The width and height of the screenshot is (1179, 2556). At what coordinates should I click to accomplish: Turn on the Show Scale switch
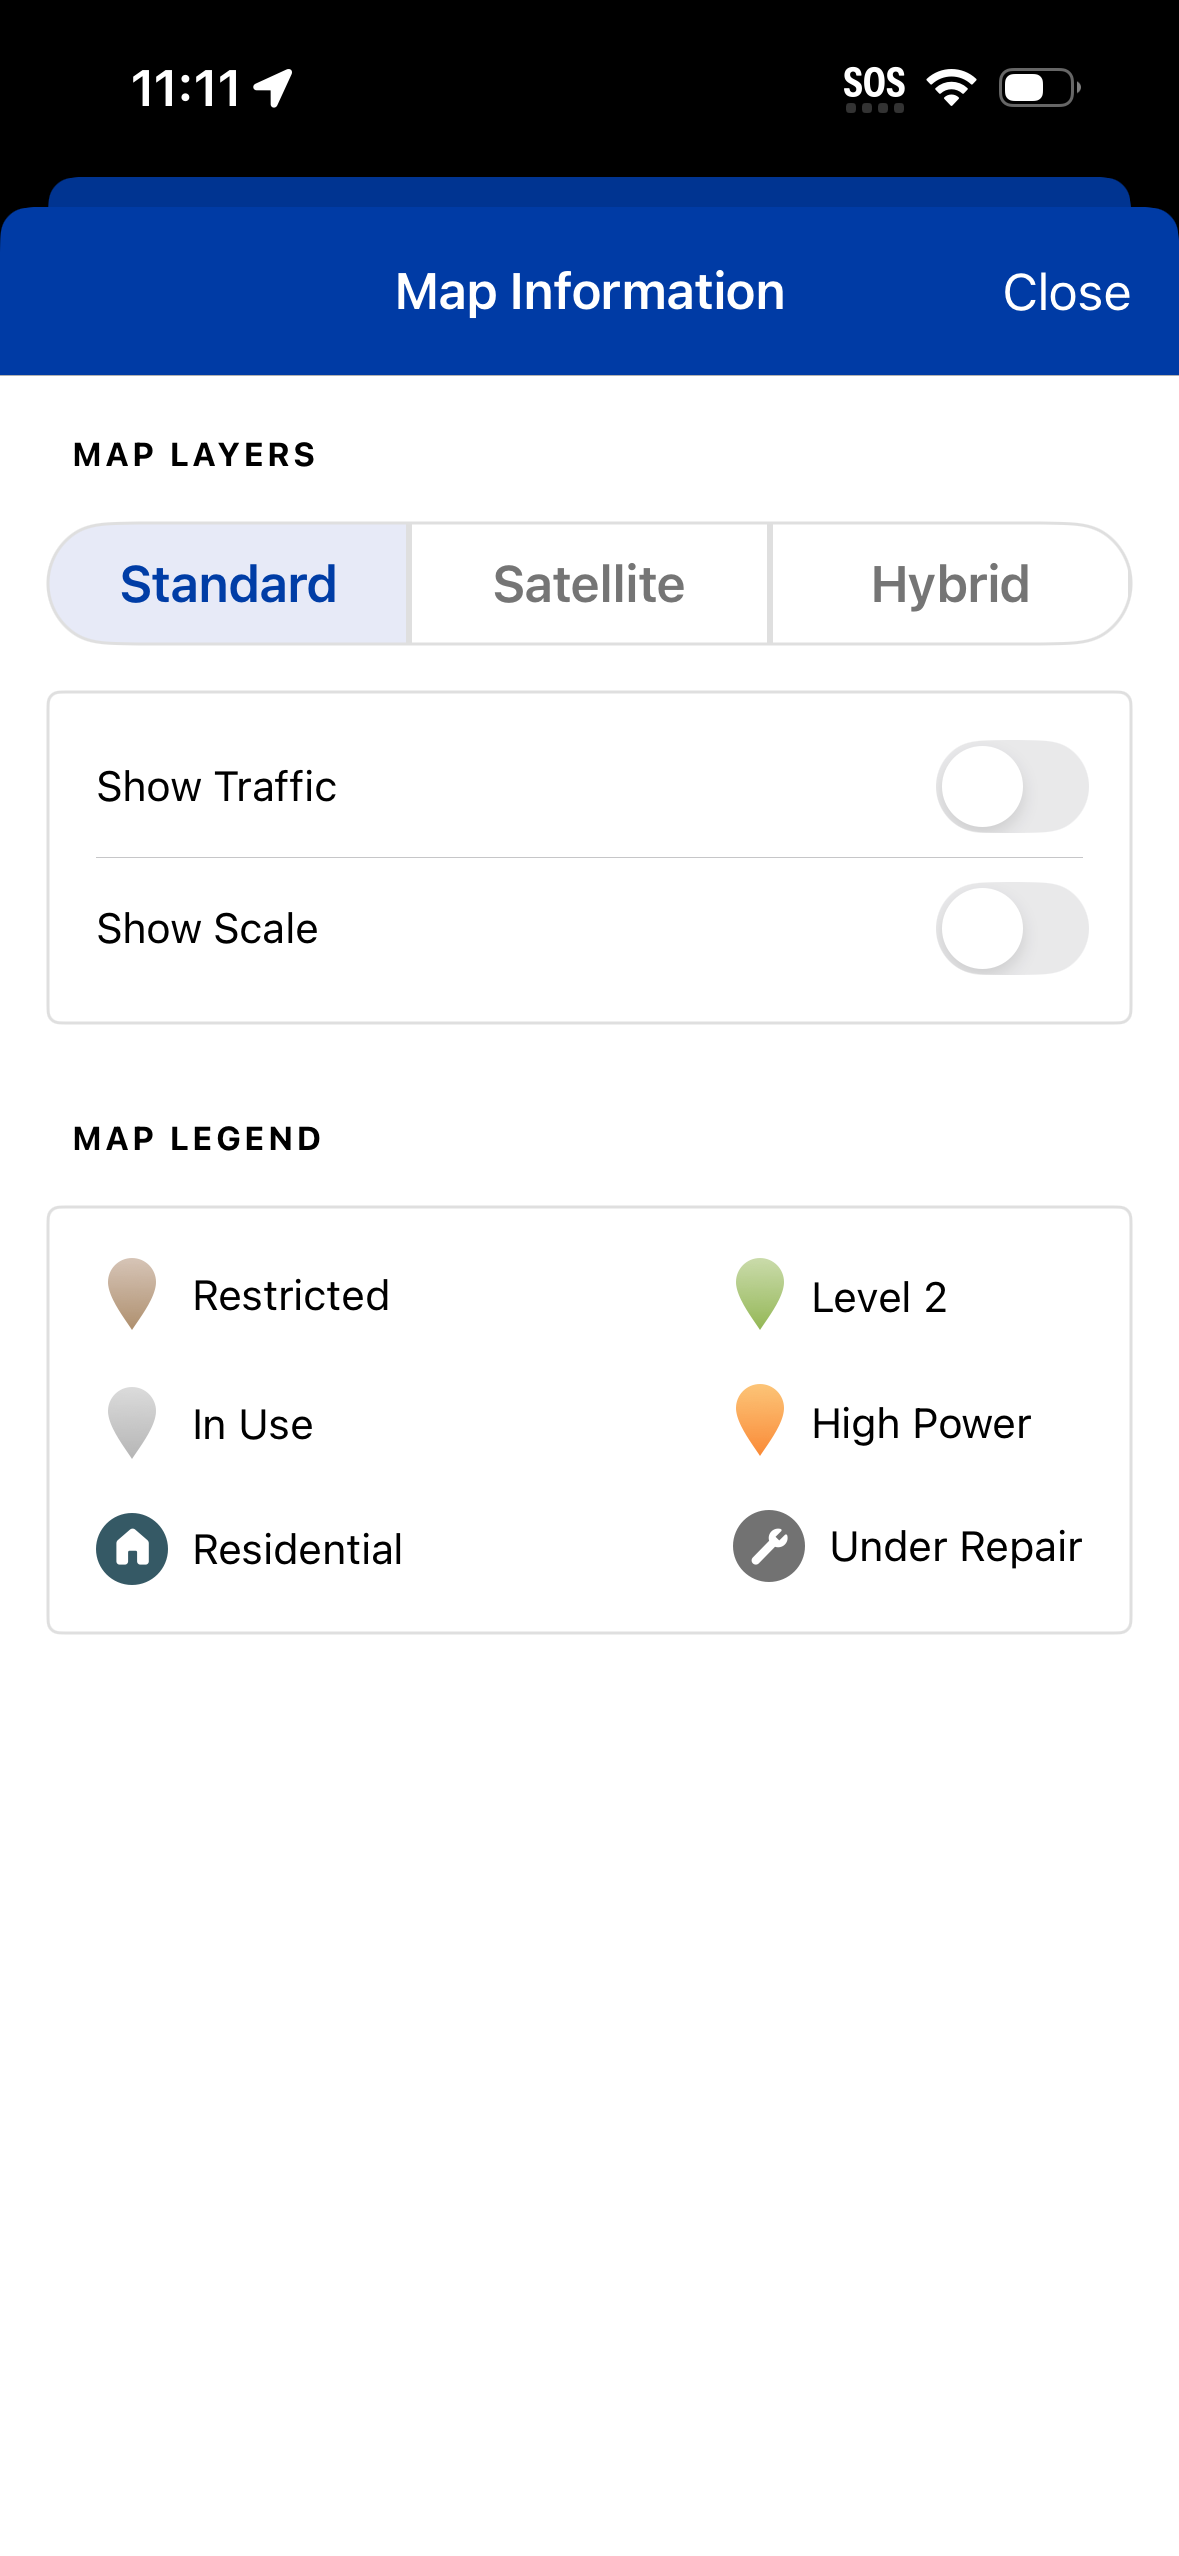pos(1012,929)
